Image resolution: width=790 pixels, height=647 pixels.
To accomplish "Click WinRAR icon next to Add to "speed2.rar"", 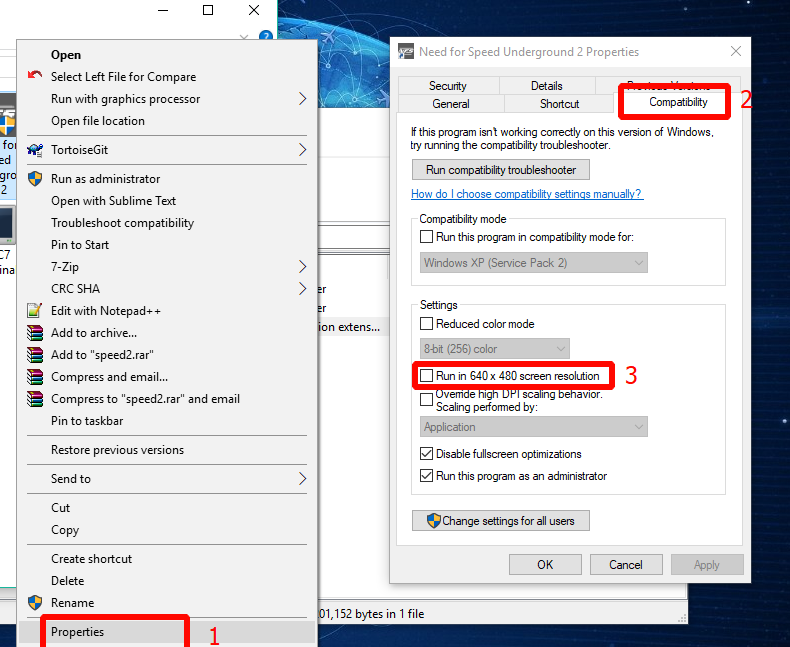I will (x=35, y=355).
